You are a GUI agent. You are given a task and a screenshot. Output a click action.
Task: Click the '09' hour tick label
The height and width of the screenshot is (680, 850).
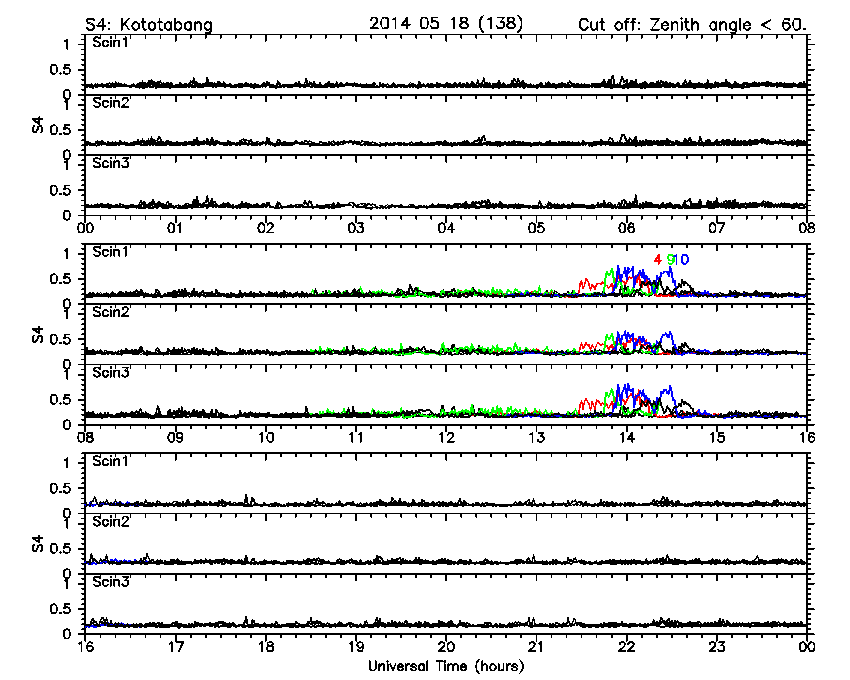tap(175, 437)
